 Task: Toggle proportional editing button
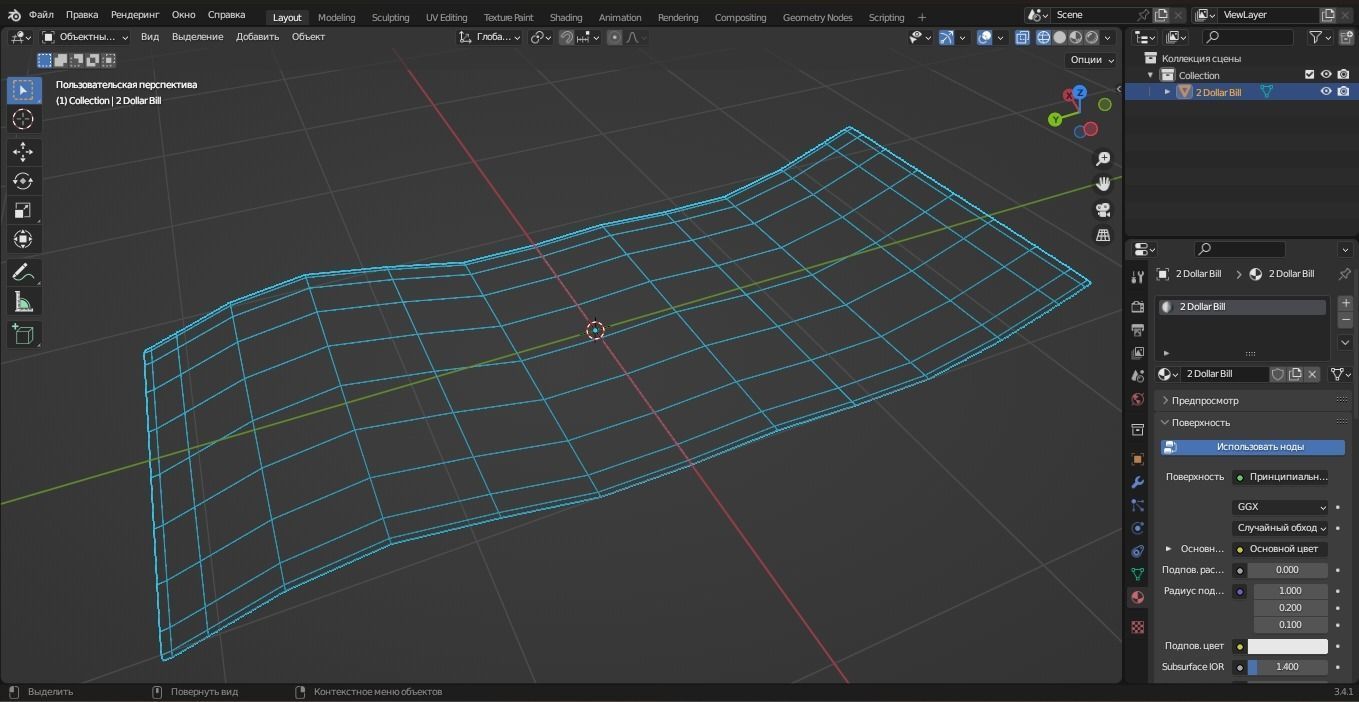pos(614,37)
